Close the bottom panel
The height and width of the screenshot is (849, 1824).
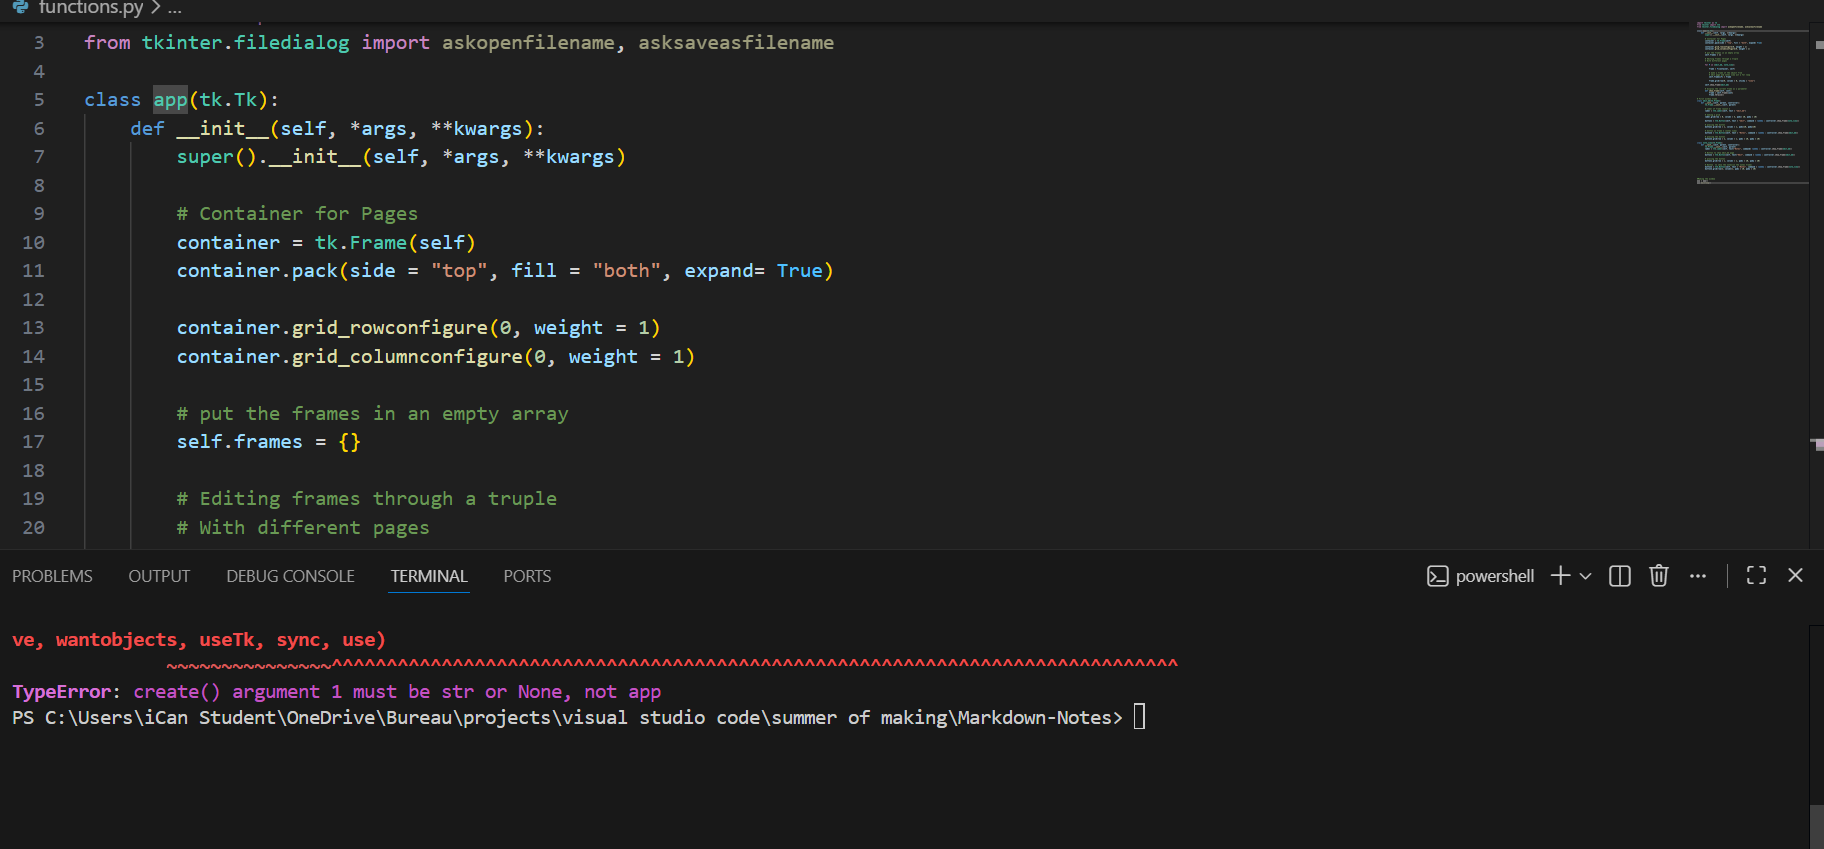click(x=1795, y=576)
